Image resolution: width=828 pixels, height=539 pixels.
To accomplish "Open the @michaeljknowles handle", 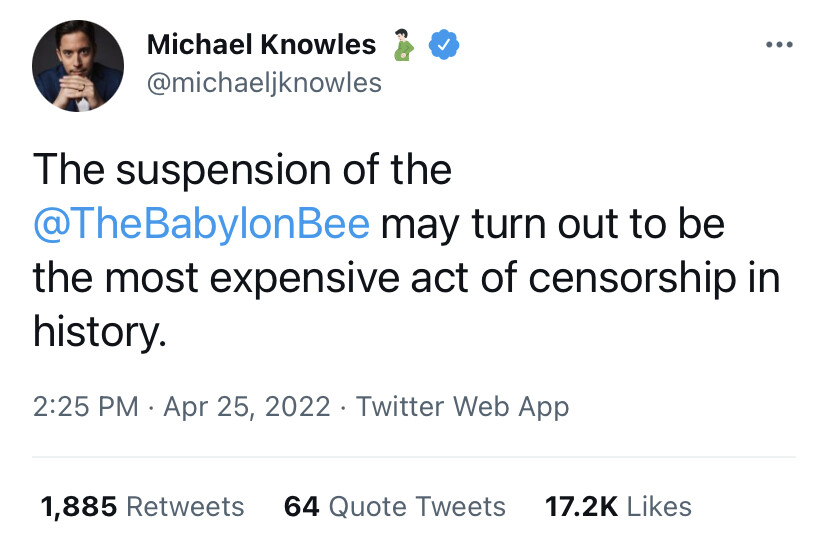I will point(264,83).
